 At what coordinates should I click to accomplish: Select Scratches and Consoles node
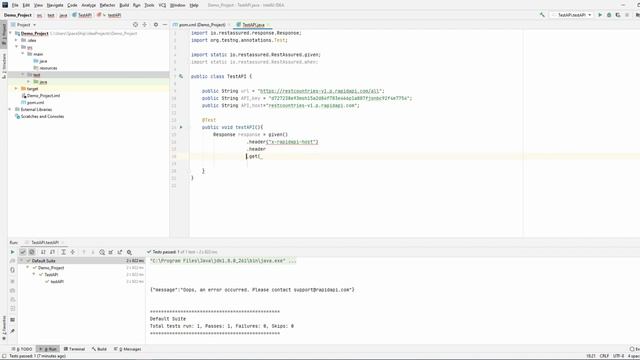point(42,116)
